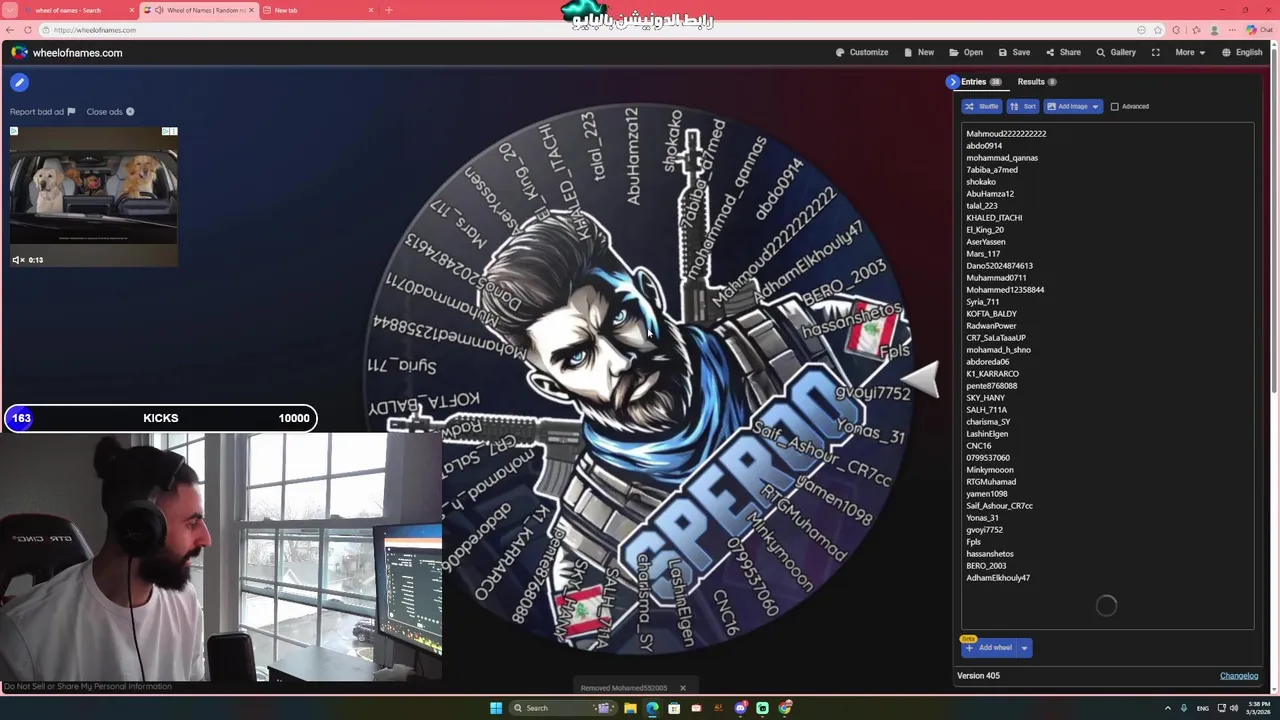
Task: Click Add image button
Action: pos(1066,106)
